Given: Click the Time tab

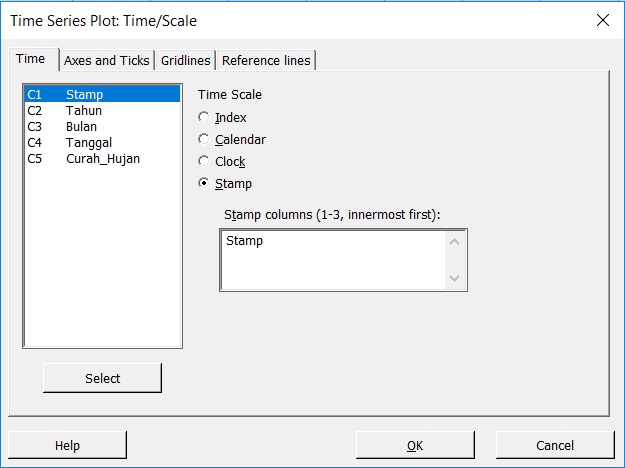Looking at the screenshot, I should [x=30, y=60].
